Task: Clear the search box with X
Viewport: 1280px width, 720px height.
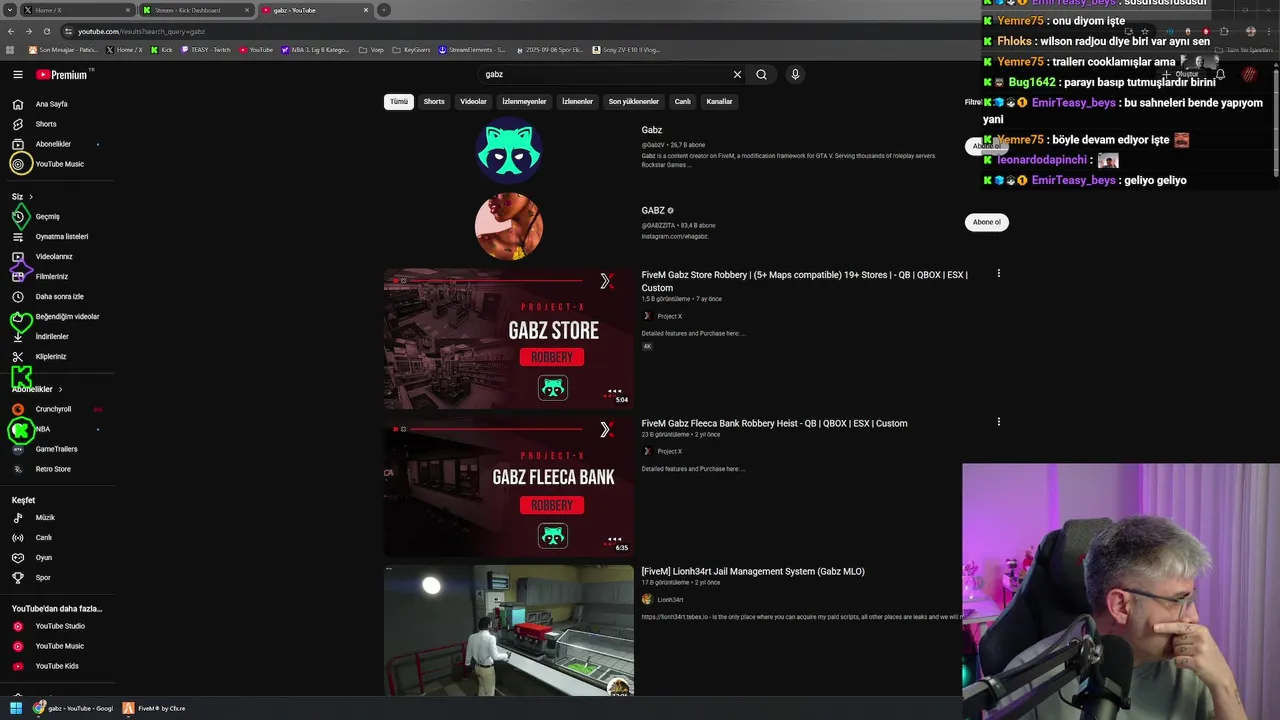Action: tap(737, 75)
